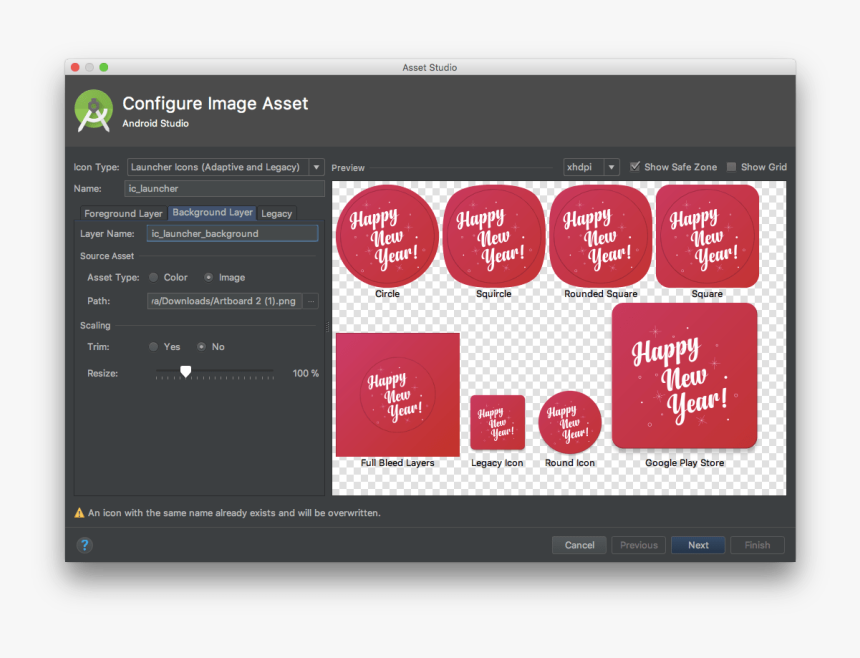Click the Next button

coord(698,545)
